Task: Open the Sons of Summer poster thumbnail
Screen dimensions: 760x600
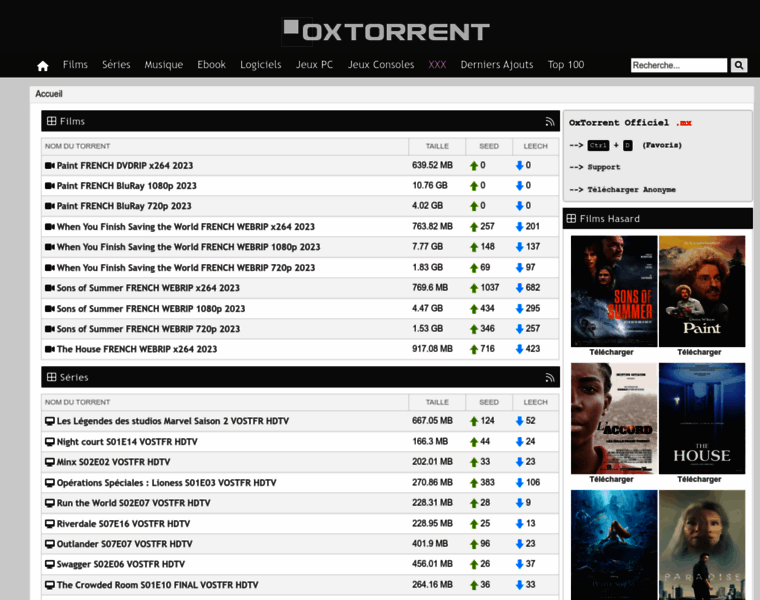Action: click(614, 291)
